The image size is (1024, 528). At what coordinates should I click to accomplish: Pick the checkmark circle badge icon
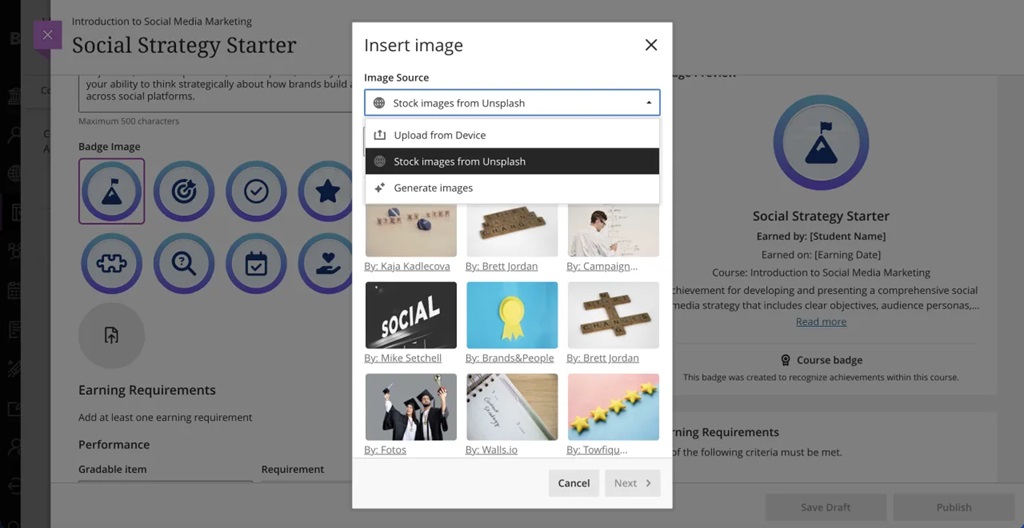[x=256, y=191]
